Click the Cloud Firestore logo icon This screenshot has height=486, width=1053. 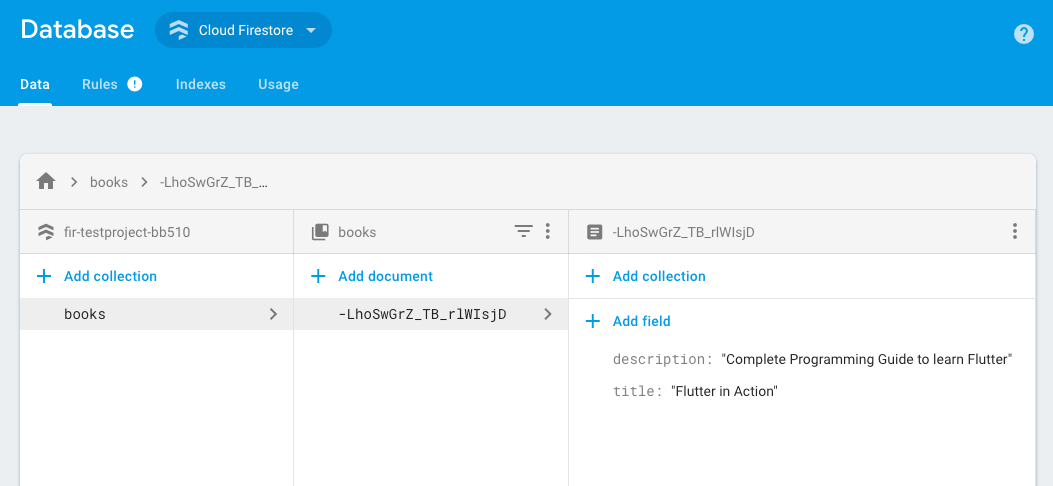[179, 30]
